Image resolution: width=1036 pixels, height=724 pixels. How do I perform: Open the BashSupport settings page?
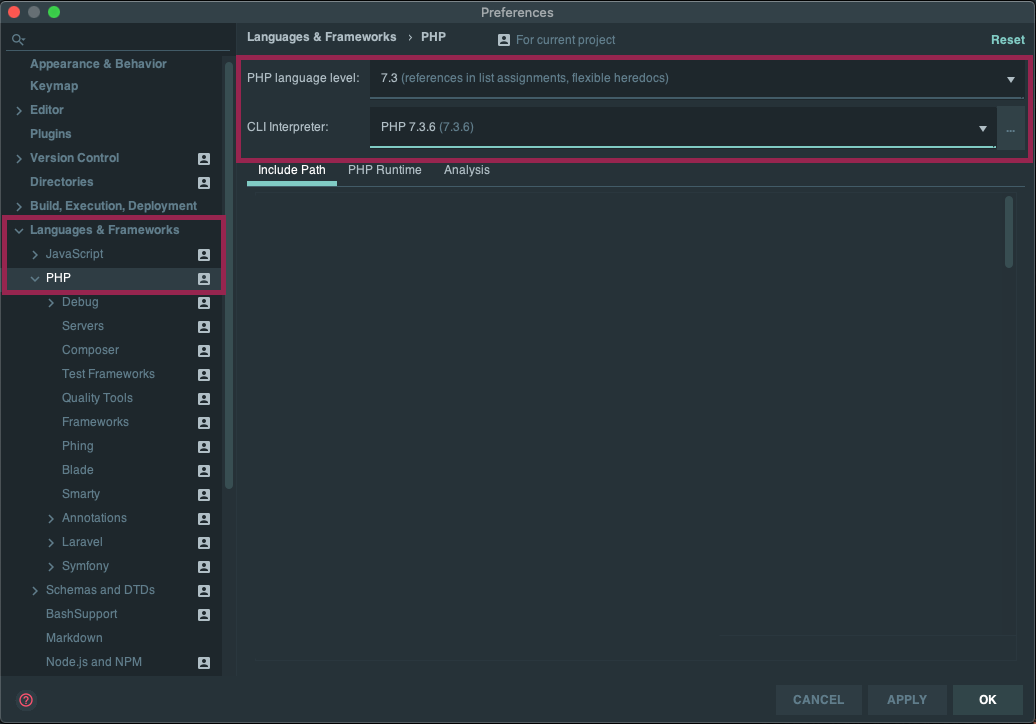(x=81, y=614)
